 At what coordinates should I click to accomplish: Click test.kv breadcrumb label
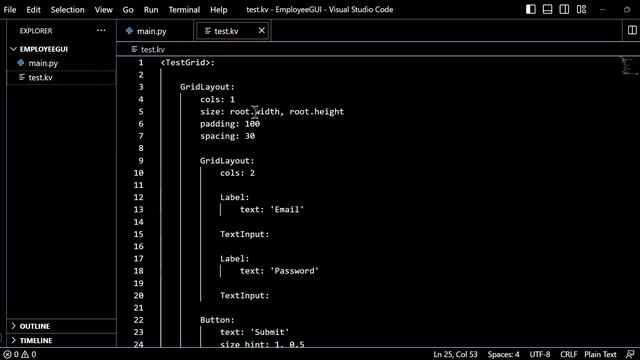(153, 49)
